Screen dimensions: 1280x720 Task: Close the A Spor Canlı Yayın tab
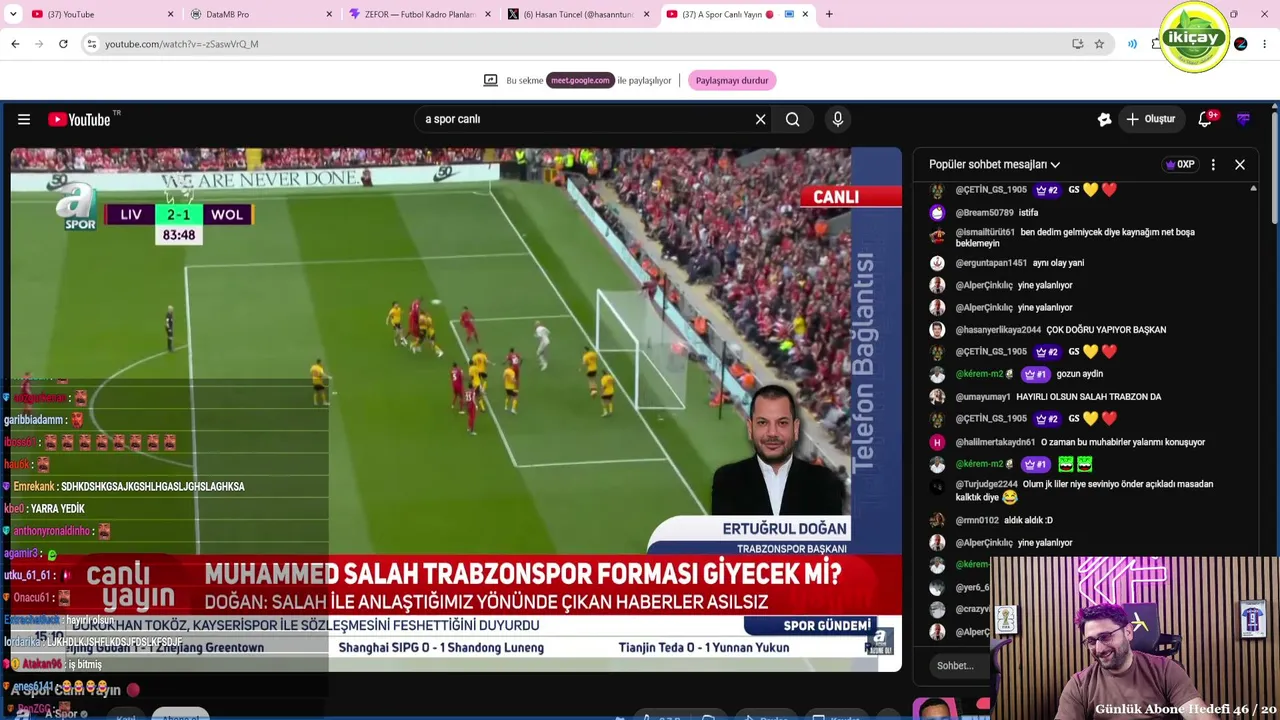(805, 14)
